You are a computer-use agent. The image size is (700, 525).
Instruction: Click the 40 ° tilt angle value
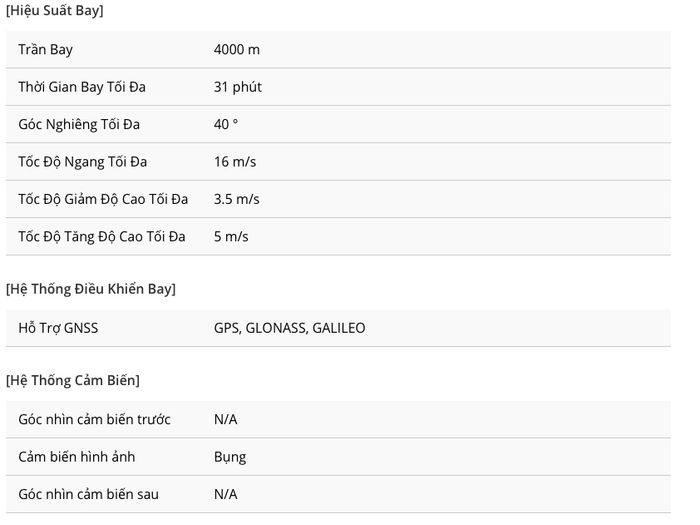tap(226, 124)
